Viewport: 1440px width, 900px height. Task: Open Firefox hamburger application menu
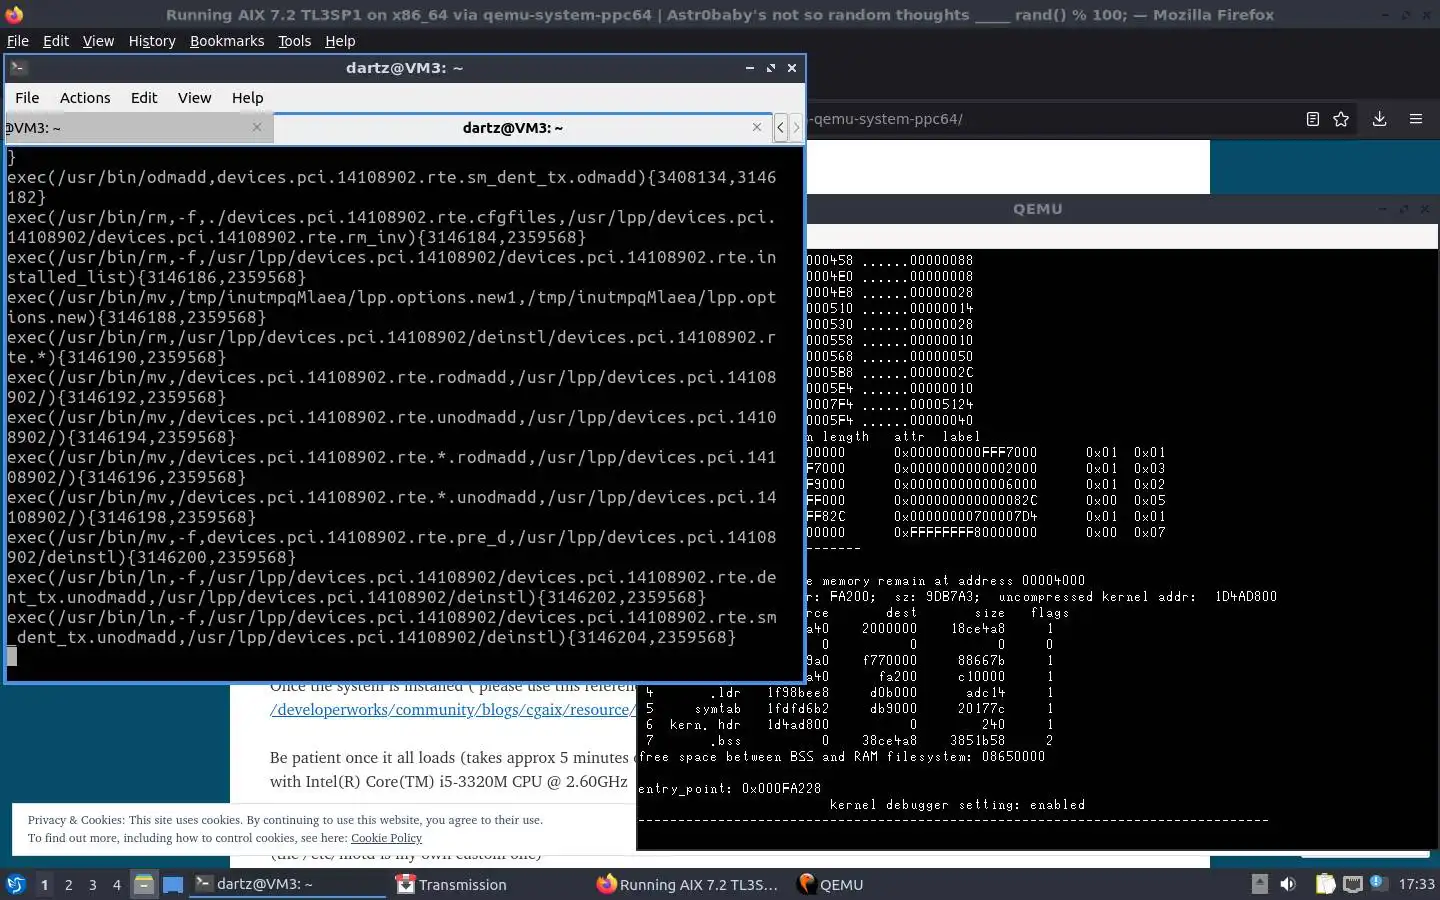point(1416,118)
